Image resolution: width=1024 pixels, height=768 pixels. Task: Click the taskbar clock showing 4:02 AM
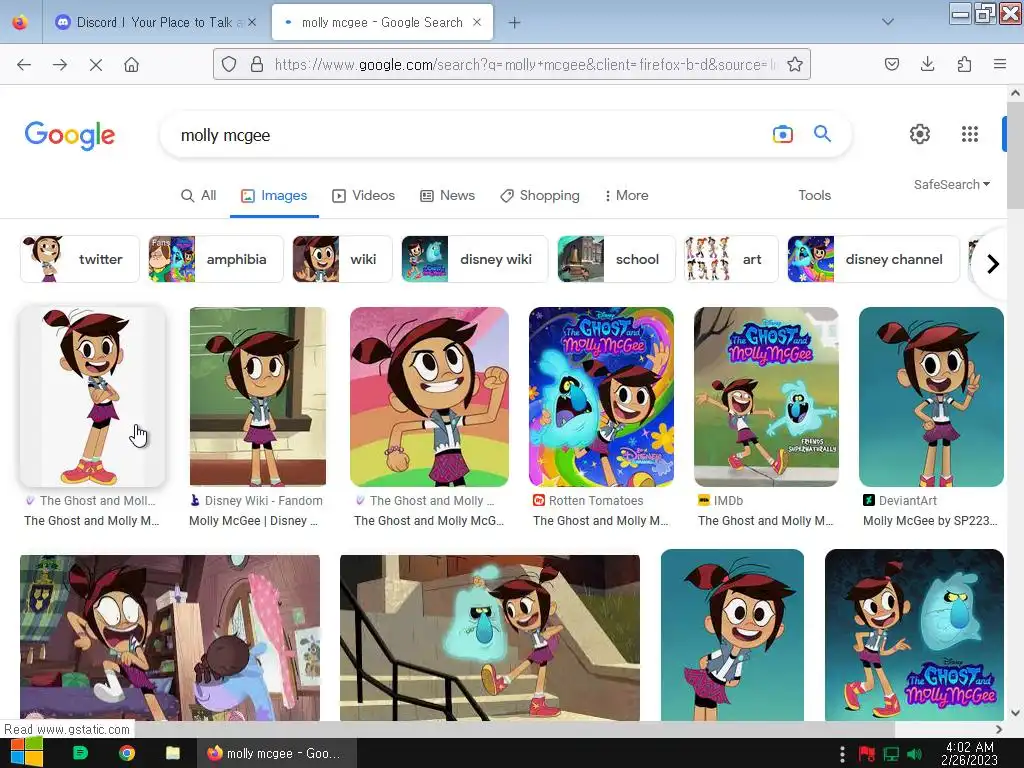point(969,753)
